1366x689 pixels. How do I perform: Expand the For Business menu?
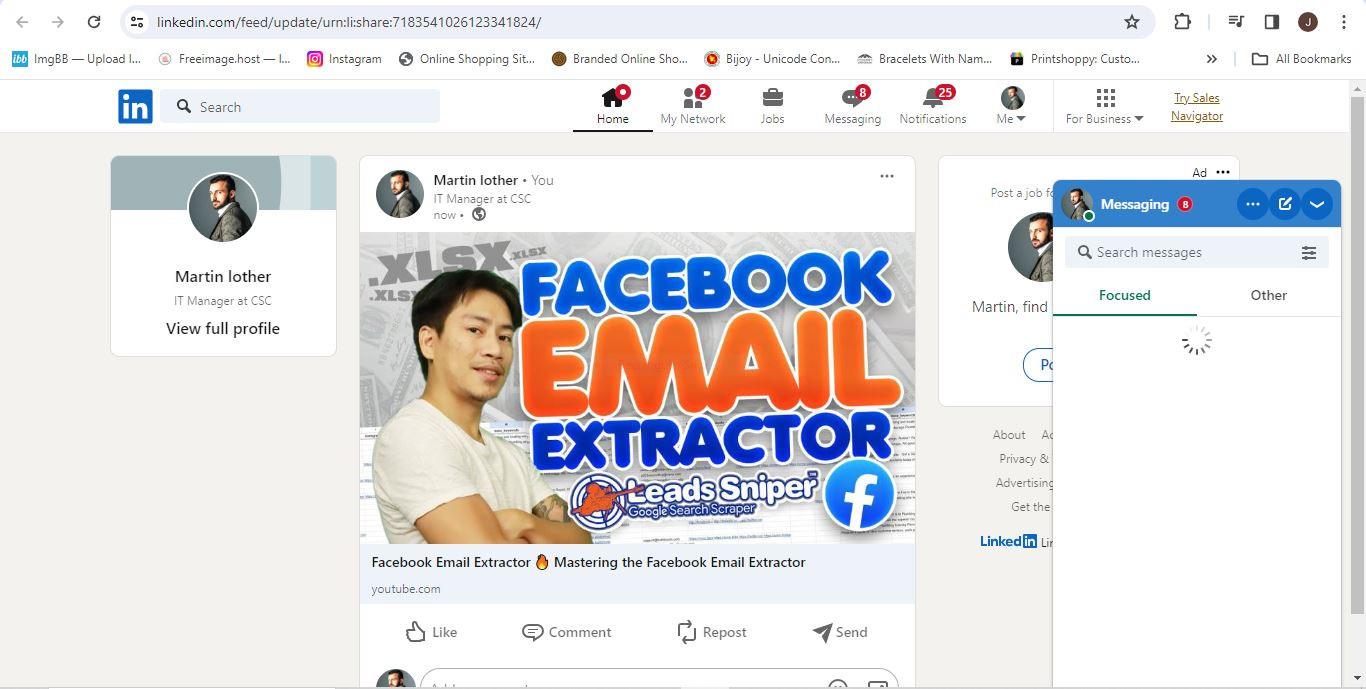coord(1104,106)
